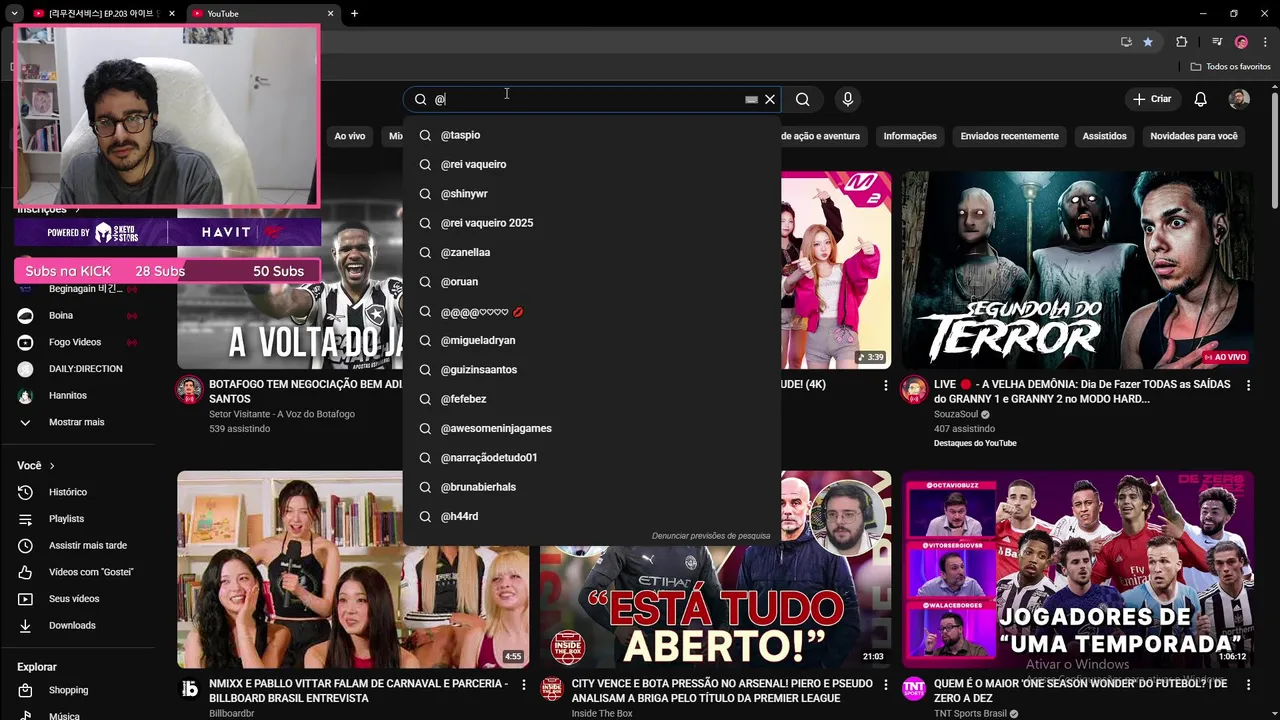Select the Ao vivo filter chip
Image resolution: width=1280 pixels, height=720 pixels.
[350, 136]
